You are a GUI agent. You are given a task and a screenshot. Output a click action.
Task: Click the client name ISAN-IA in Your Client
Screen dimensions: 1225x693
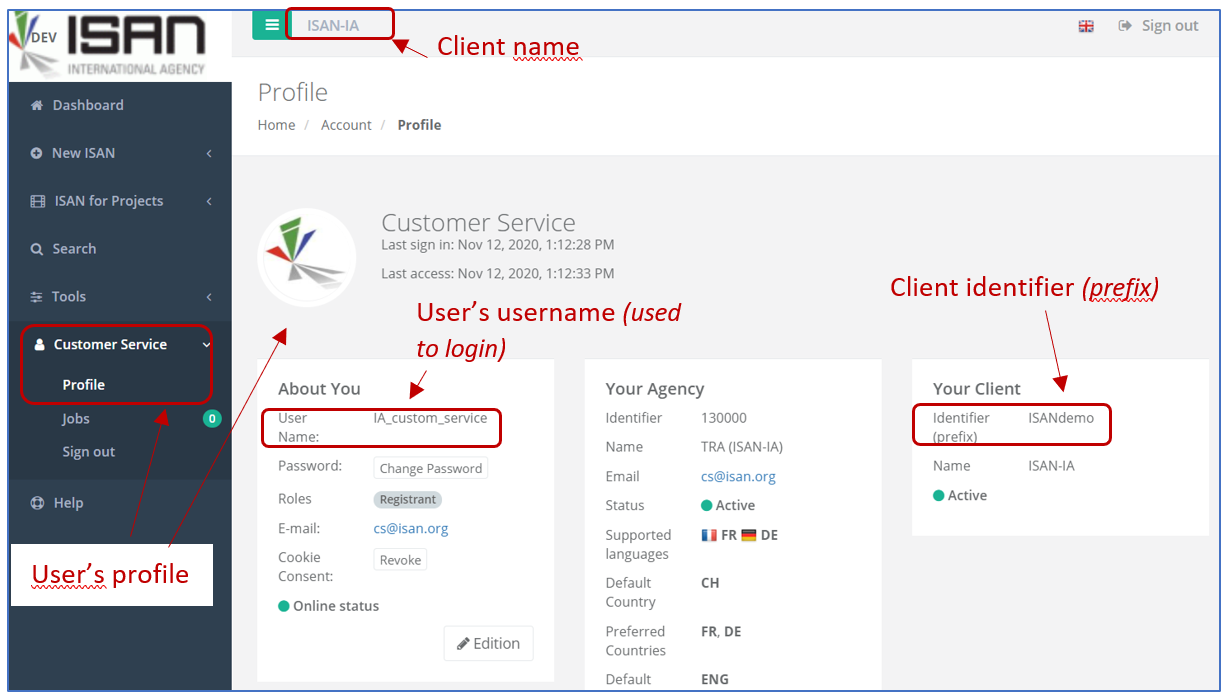point(1051,466)
